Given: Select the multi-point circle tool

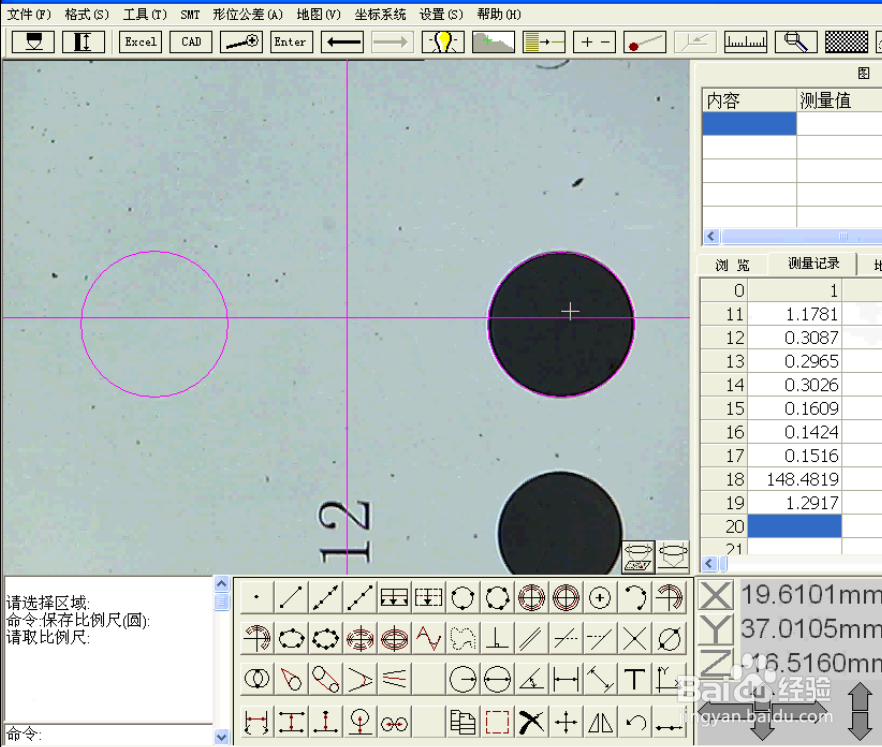Looking at the screenshot, I should click(x=497, y=597).
